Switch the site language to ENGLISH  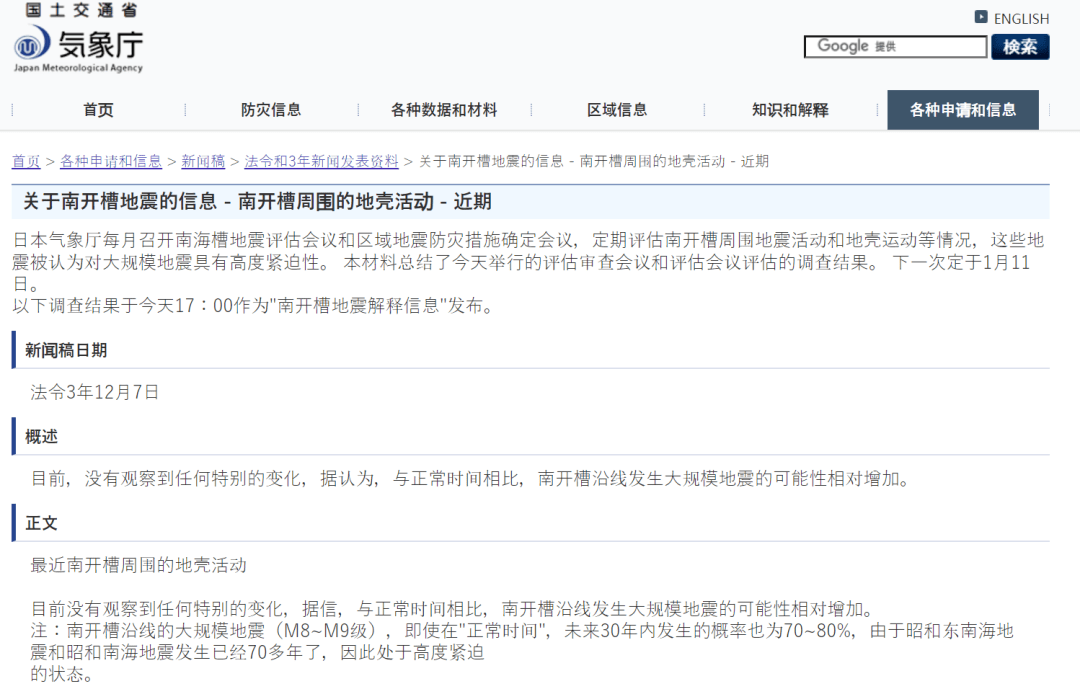pos(1021,18)
